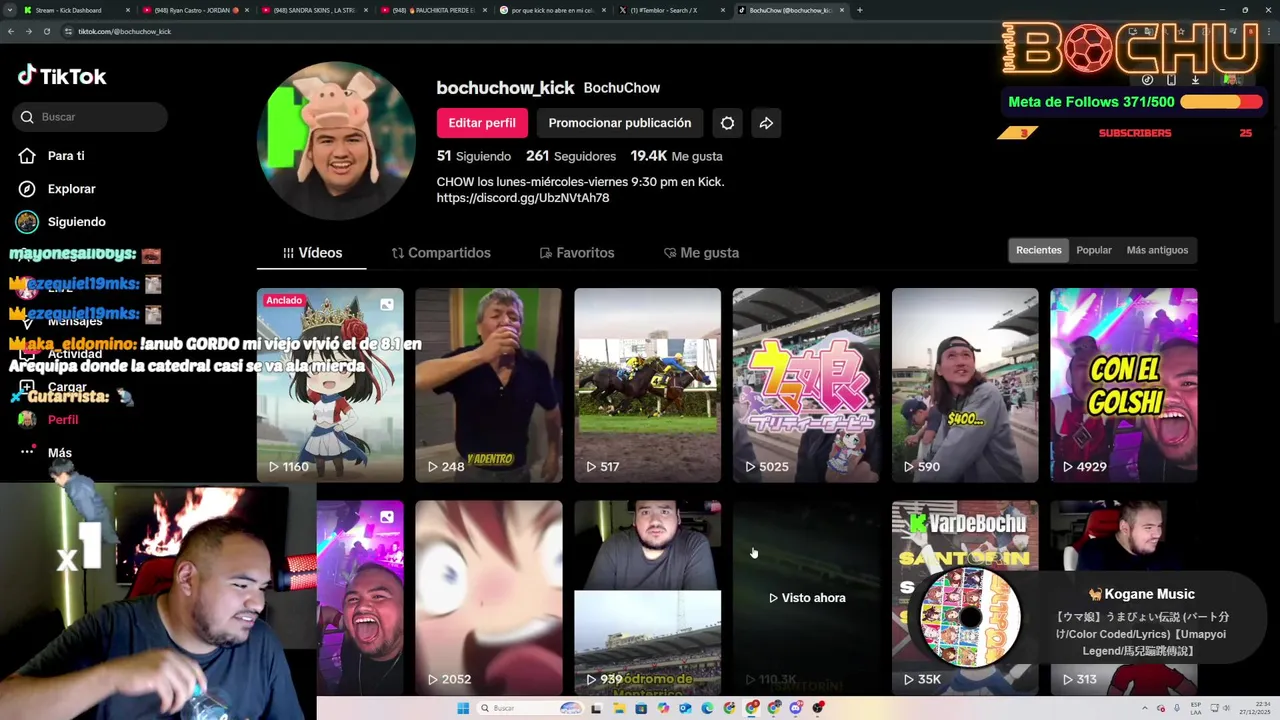Open the $400 video with 590 views
Screen dimensions: 1280x720
click(965, 385)
